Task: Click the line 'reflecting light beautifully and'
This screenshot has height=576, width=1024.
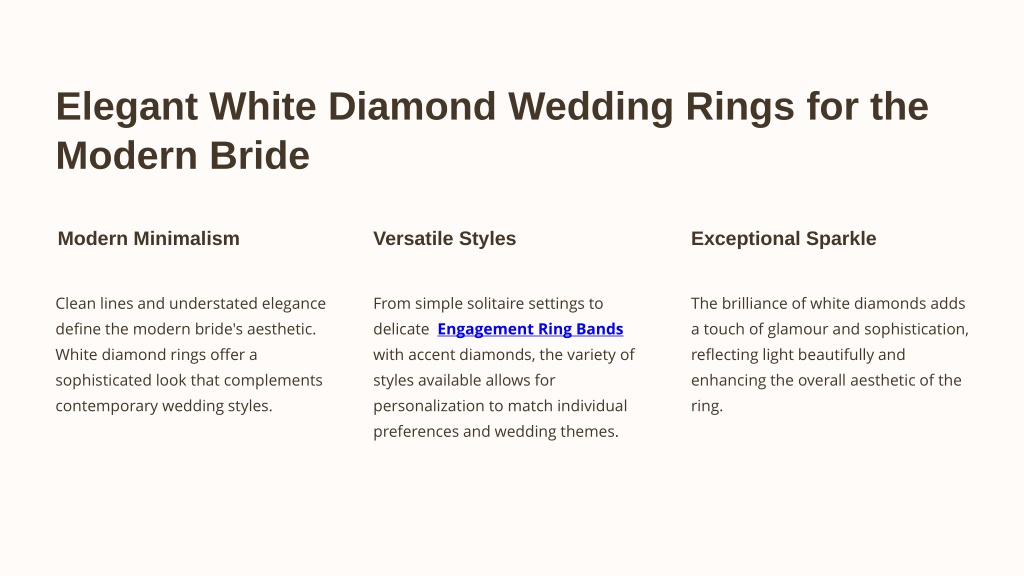Action: 798,355
